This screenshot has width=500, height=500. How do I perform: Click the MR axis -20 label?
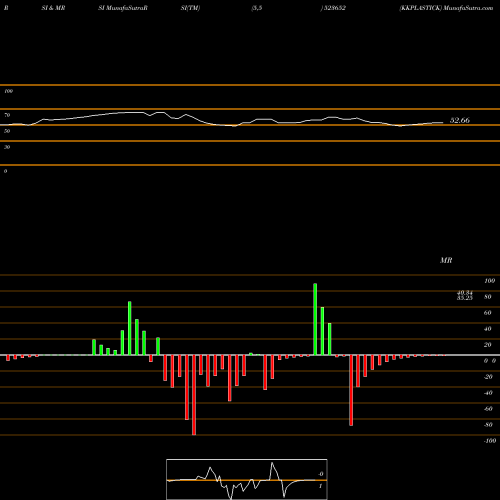tap(488, 377)
